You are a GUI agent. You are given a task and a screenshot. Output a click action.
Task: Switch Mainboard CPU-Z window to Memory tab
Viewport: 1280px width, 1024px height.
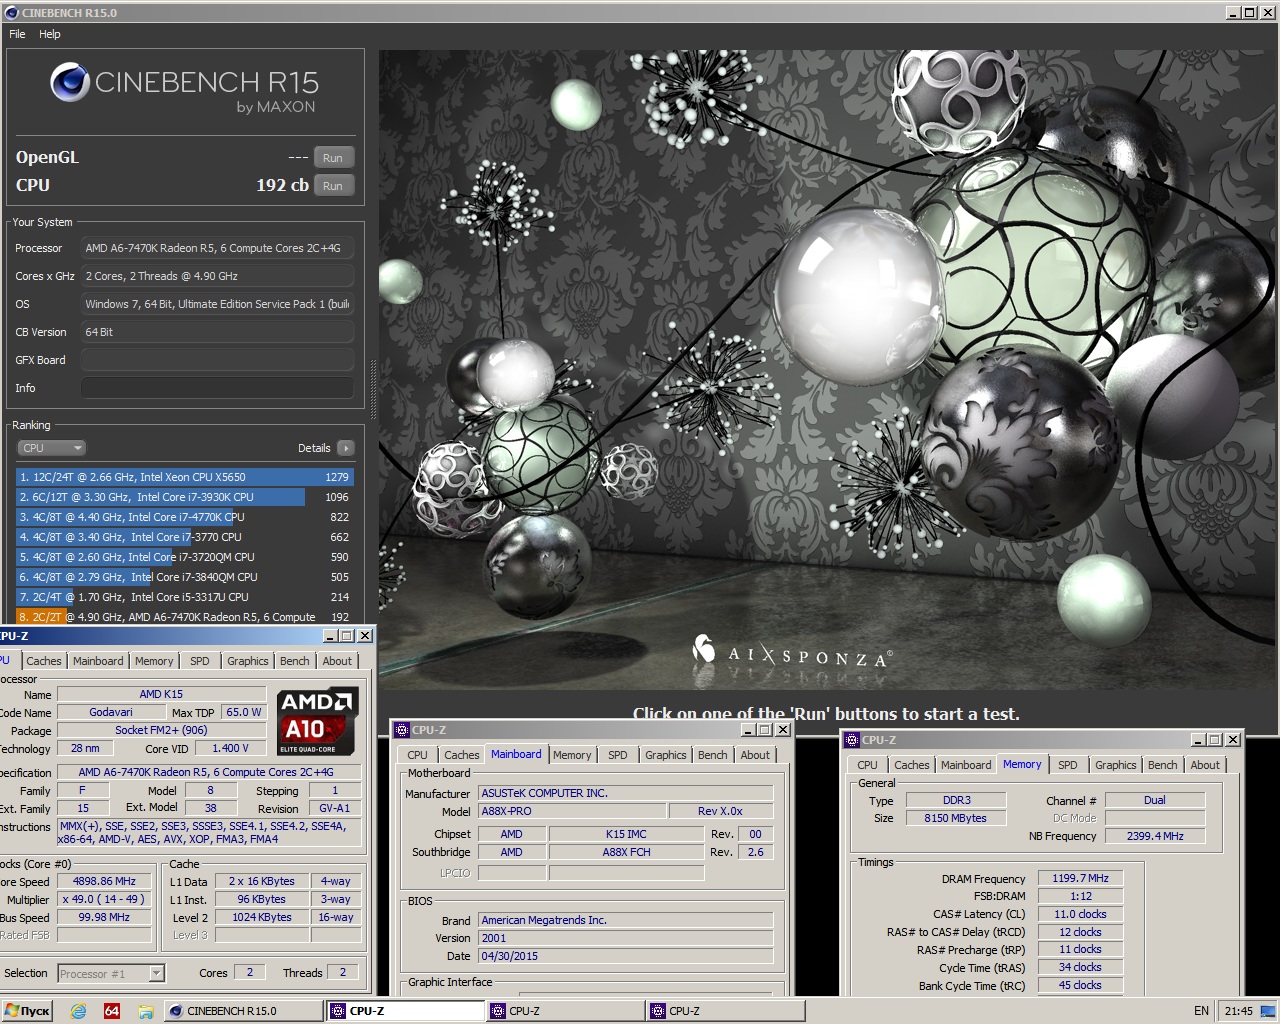(572, 755)
